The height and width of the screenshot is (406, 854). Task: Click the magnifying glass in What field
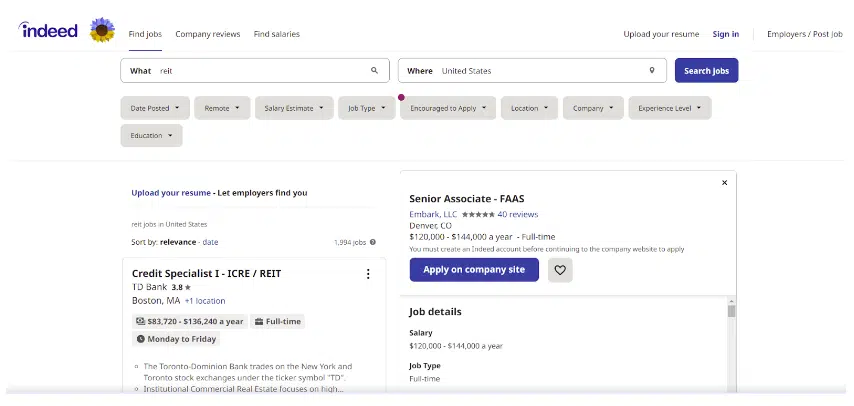coord(375,71)
